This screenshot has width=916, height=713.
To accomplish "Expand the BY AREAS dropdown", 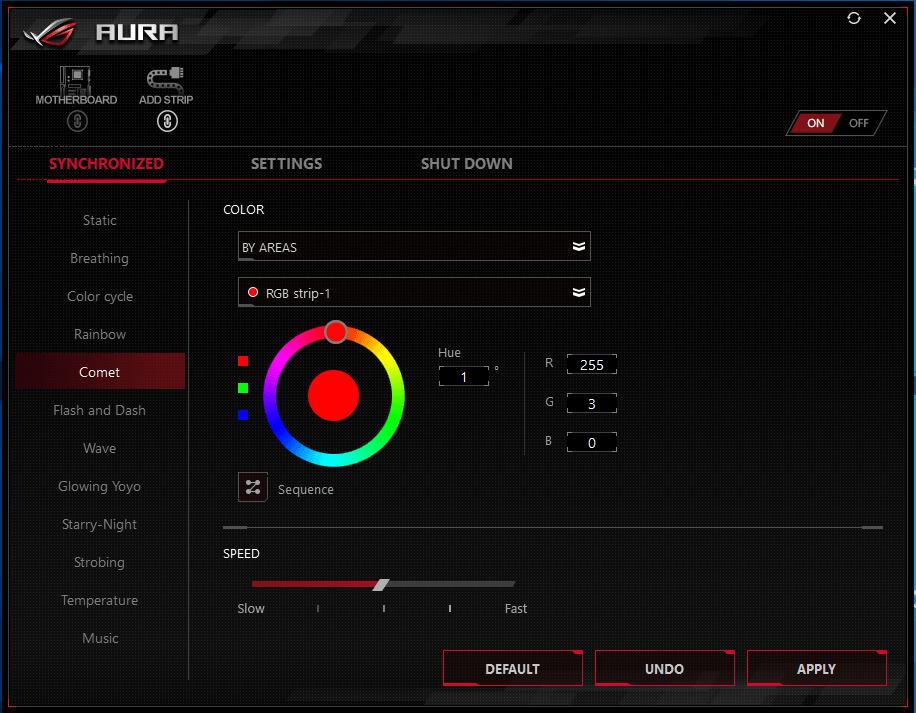I will [x=414, y=246].
